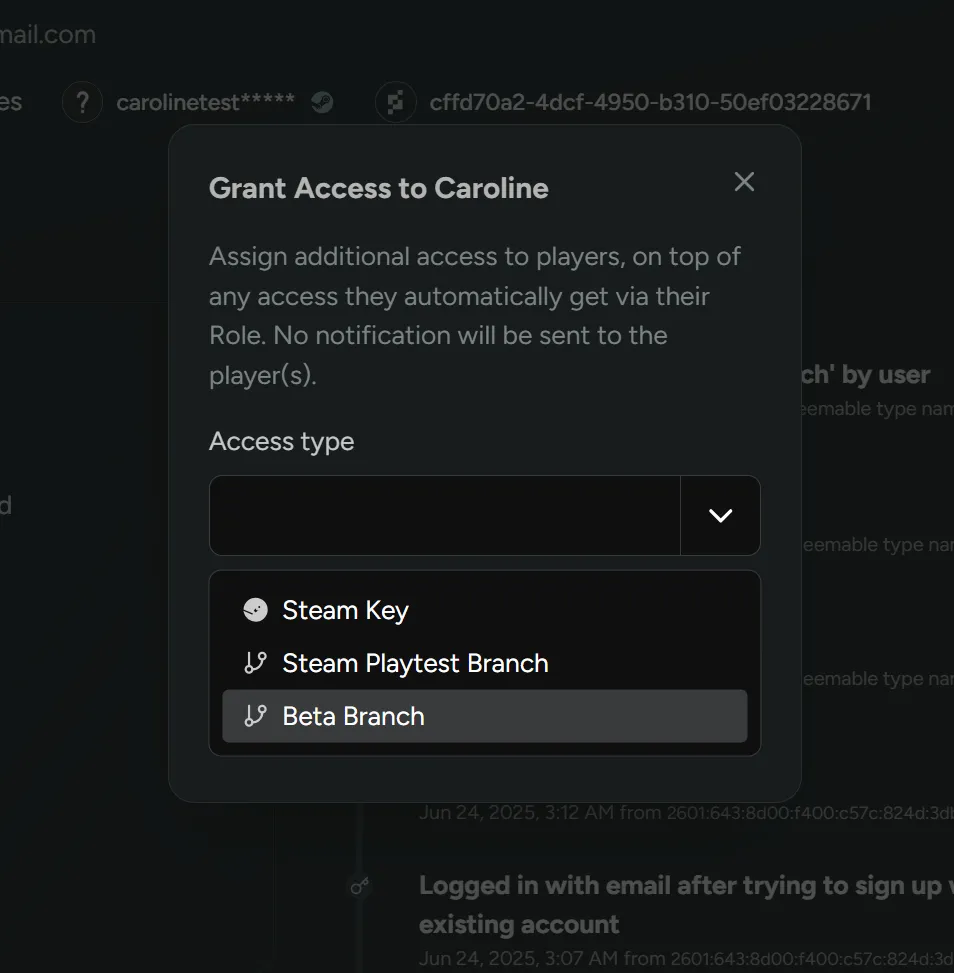
Task: Click the chevron on the access type selector
Action: point(720,516)
